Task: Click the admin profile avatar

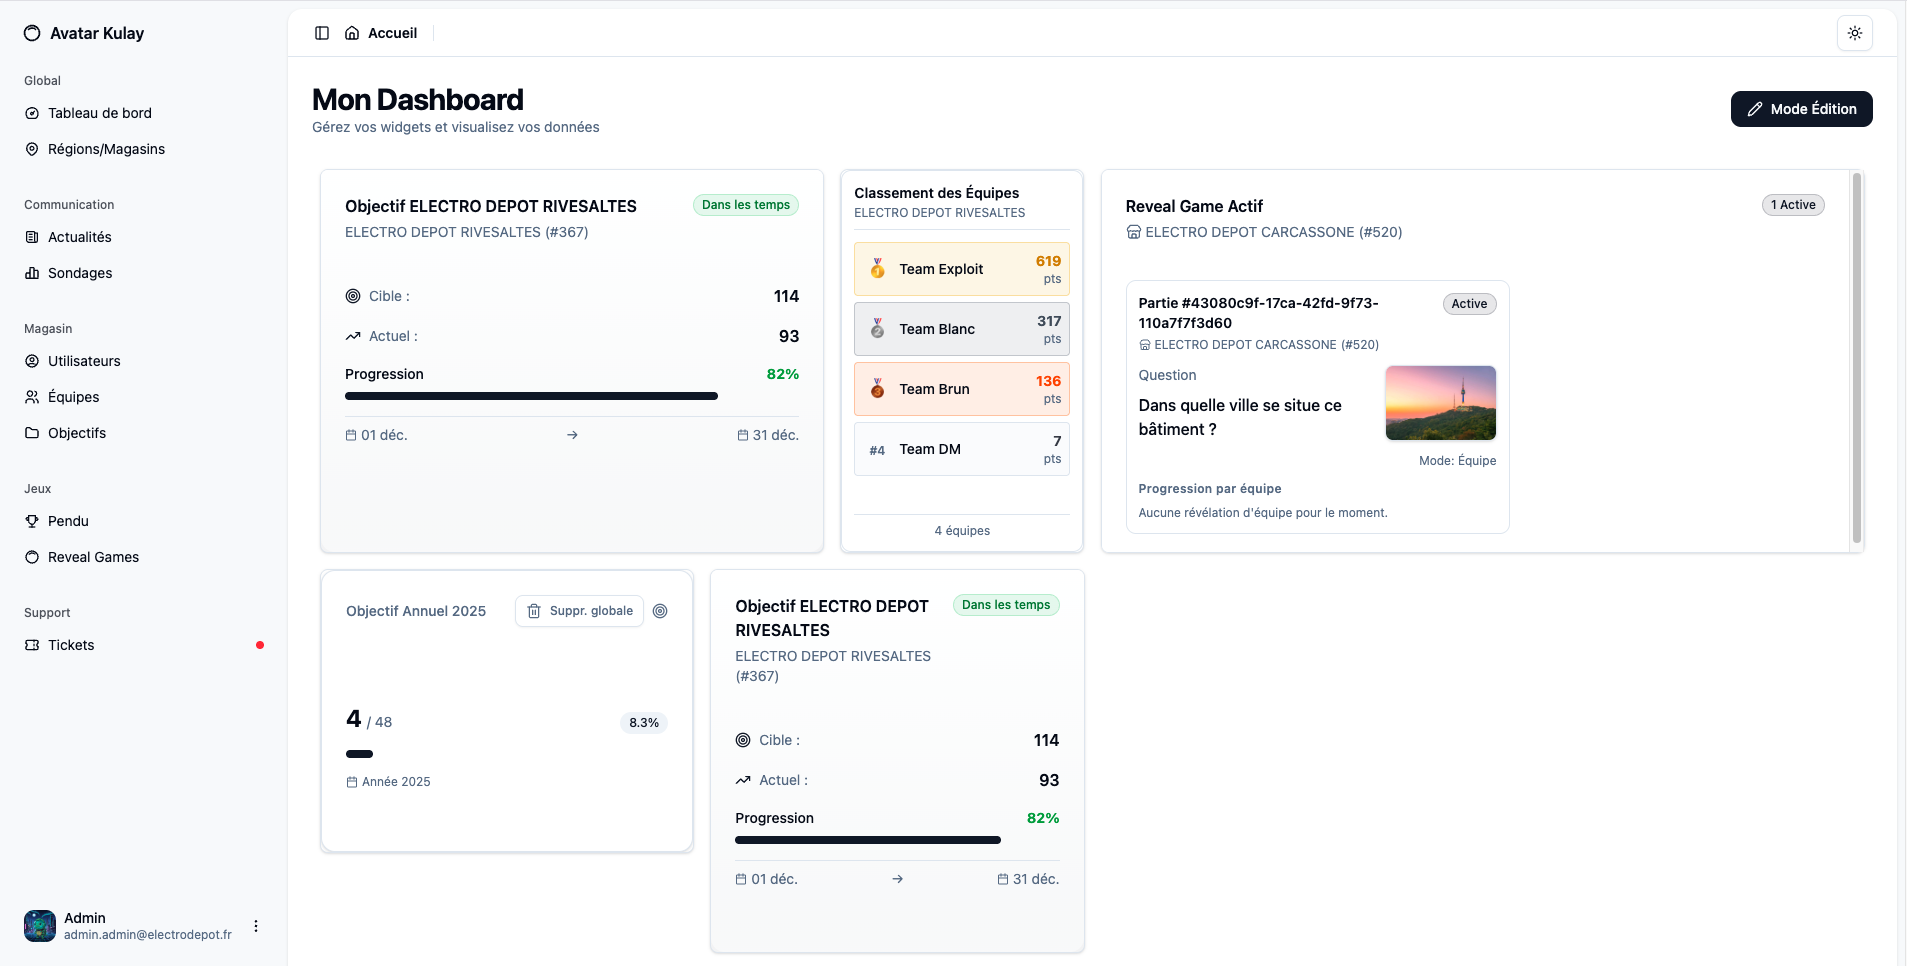Action: tap(40, 926)
